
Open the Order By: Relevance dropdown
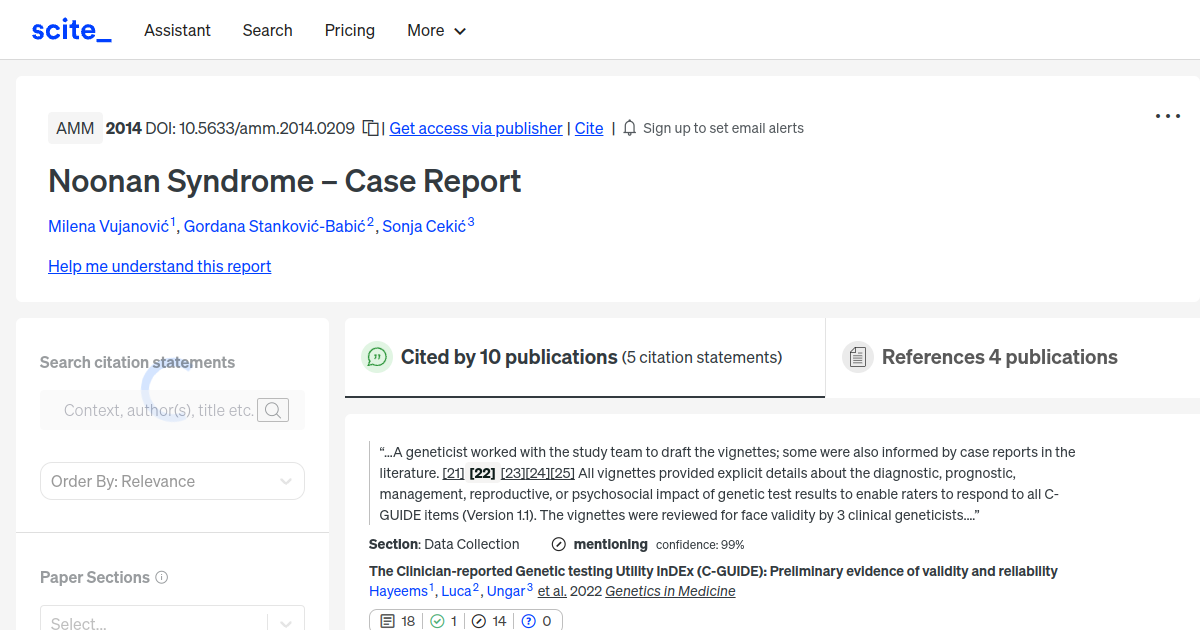pos(172,481)
